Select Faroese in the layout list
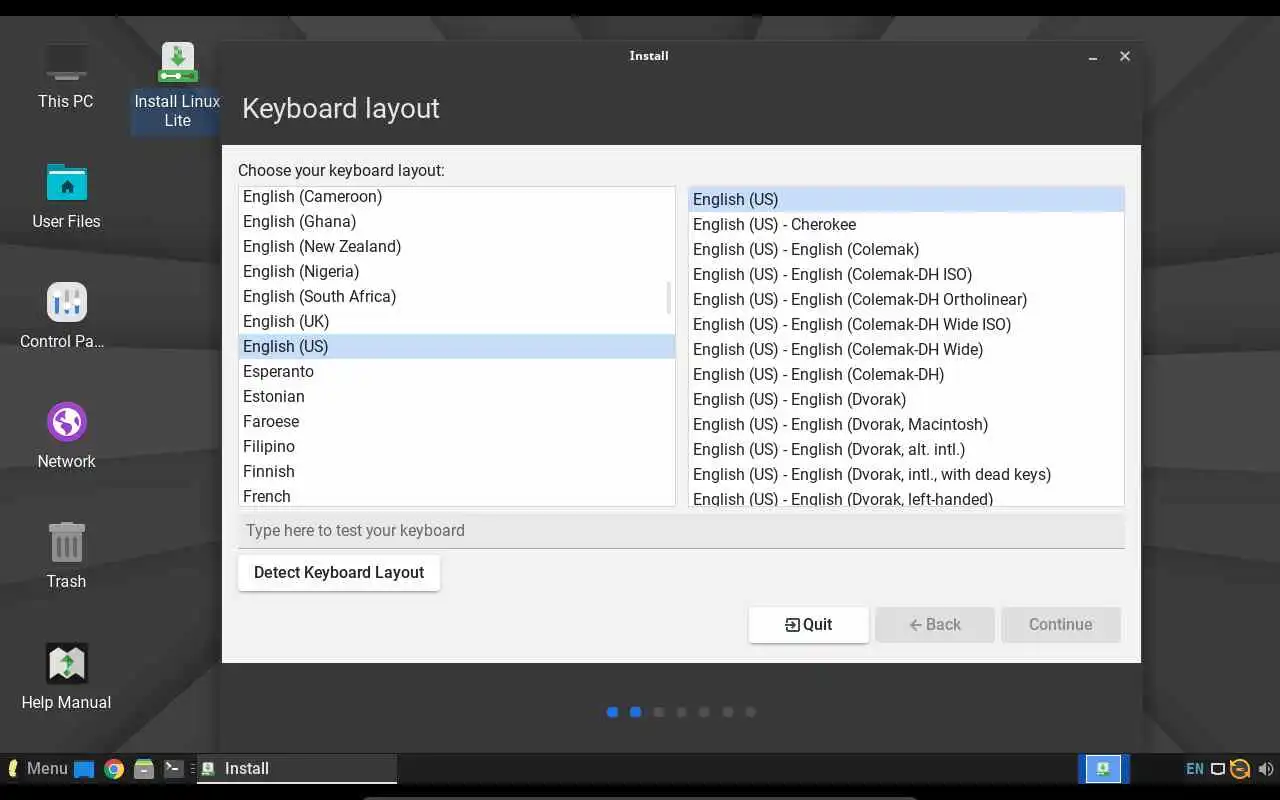Viewport: 1280px width, 800px height. pos(457,421)
